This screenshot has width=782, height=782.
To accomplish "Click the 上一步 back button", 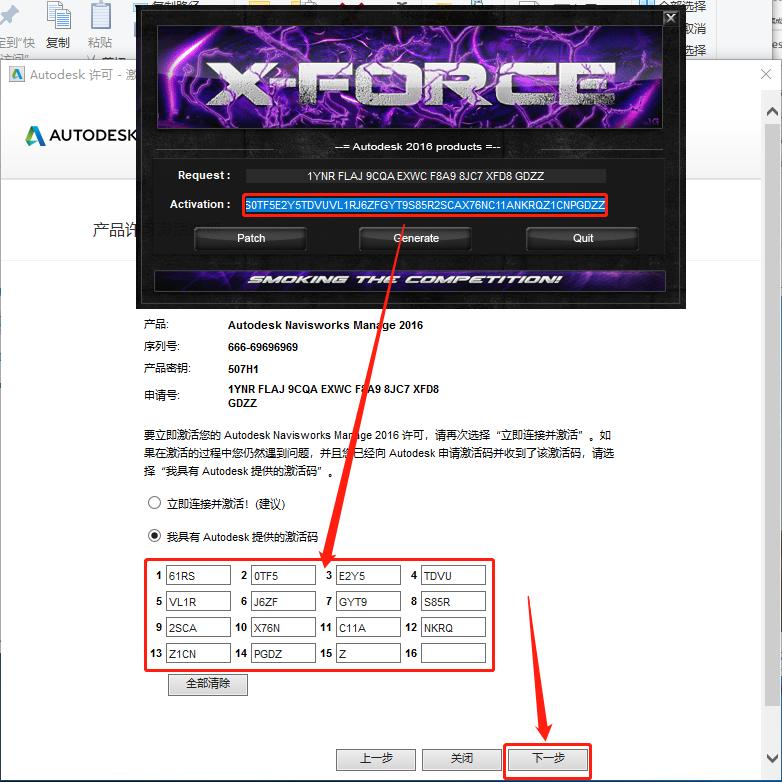I will tap(376, 759).
